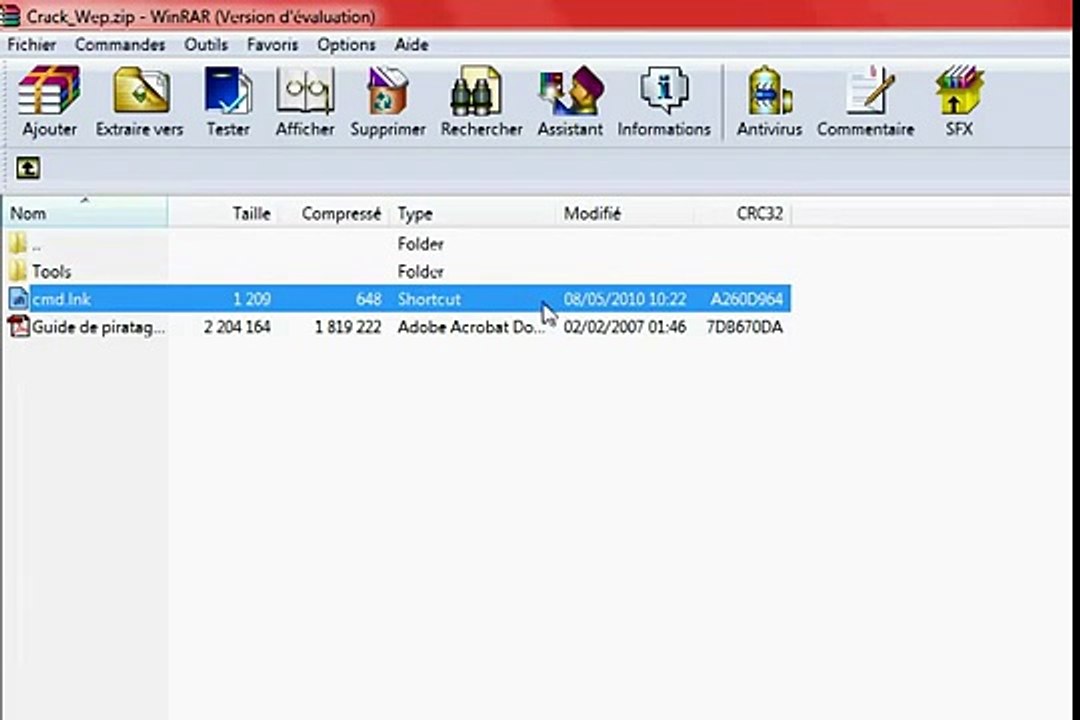
Task: Click the Folder type of Tools row
Action: [420, 271]
